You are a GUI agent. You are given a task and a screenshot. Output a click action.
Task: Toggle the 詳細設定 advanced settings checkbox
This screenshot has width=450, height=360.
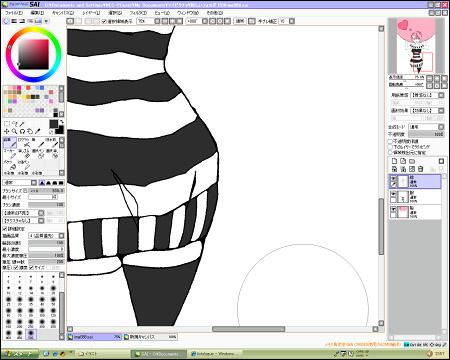tap(5, 229)
